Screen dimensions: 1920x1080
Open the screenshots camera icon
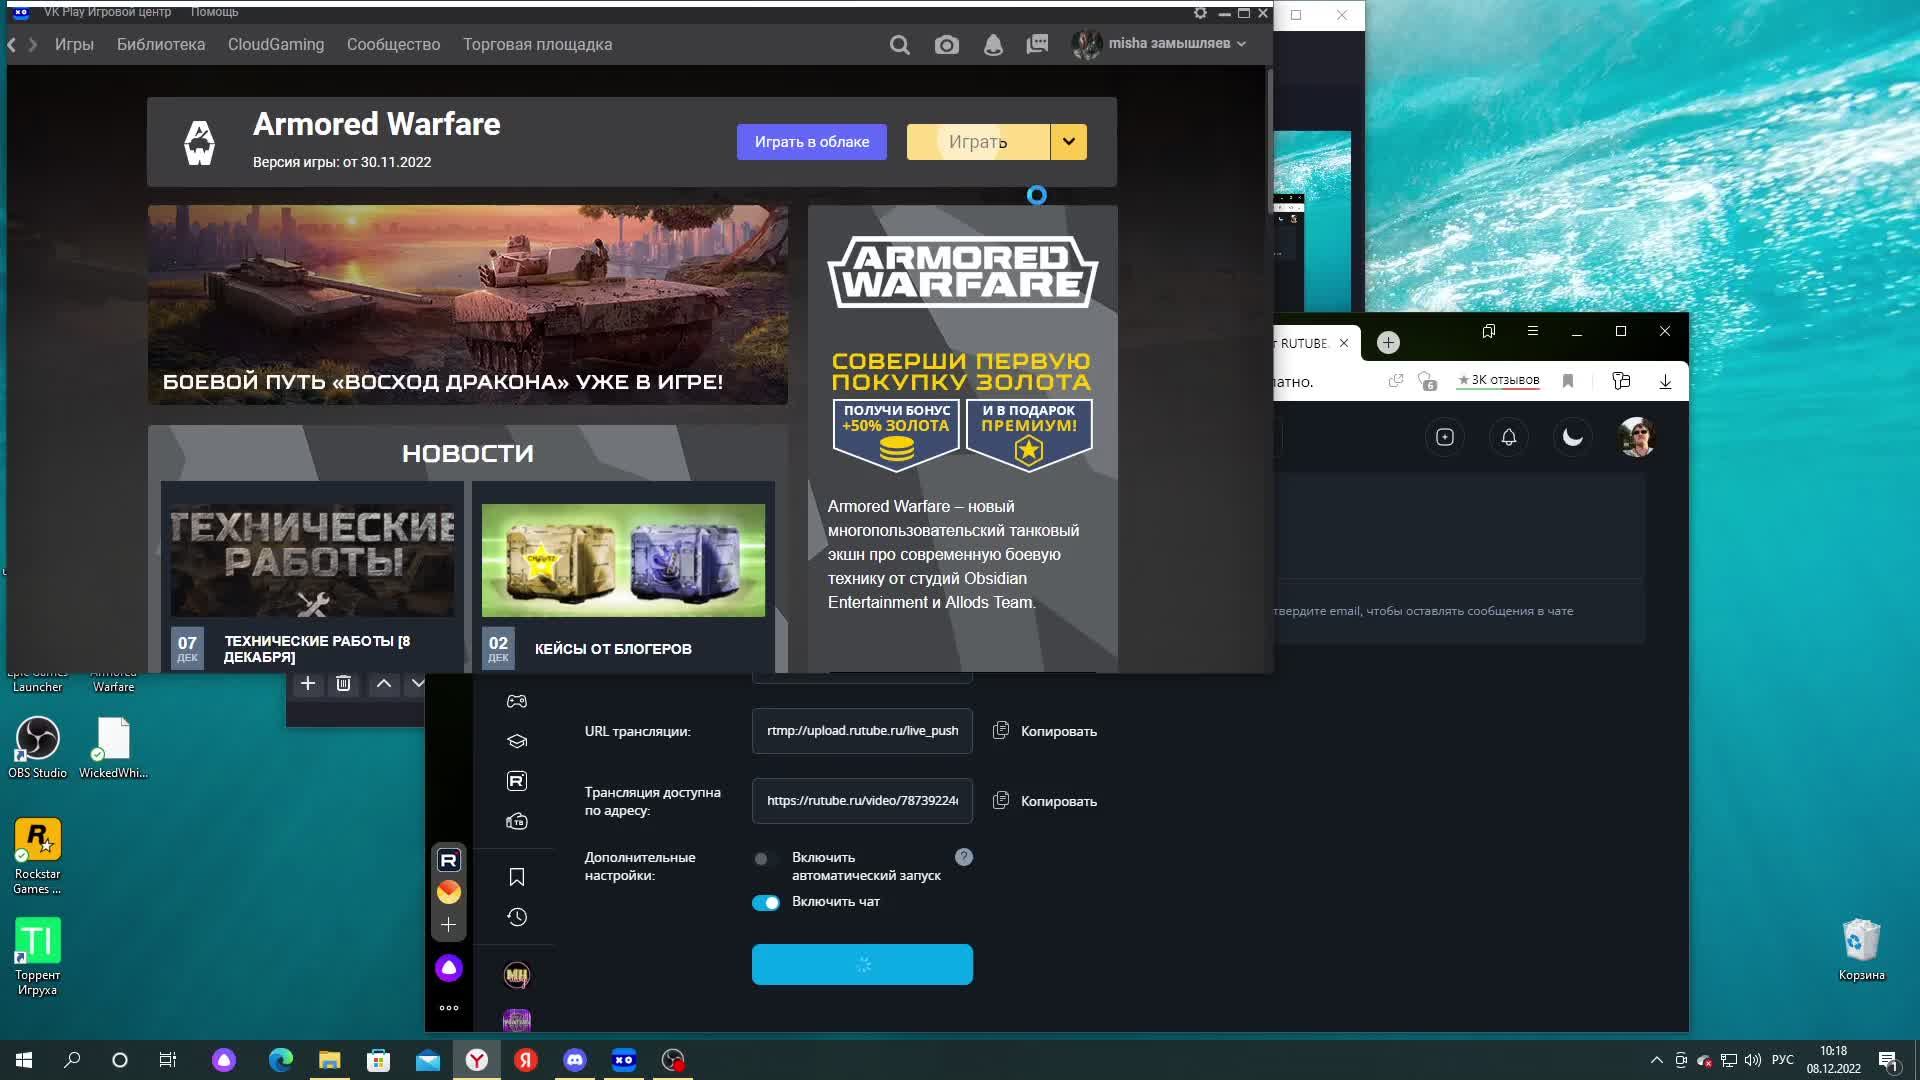point(946,45)
